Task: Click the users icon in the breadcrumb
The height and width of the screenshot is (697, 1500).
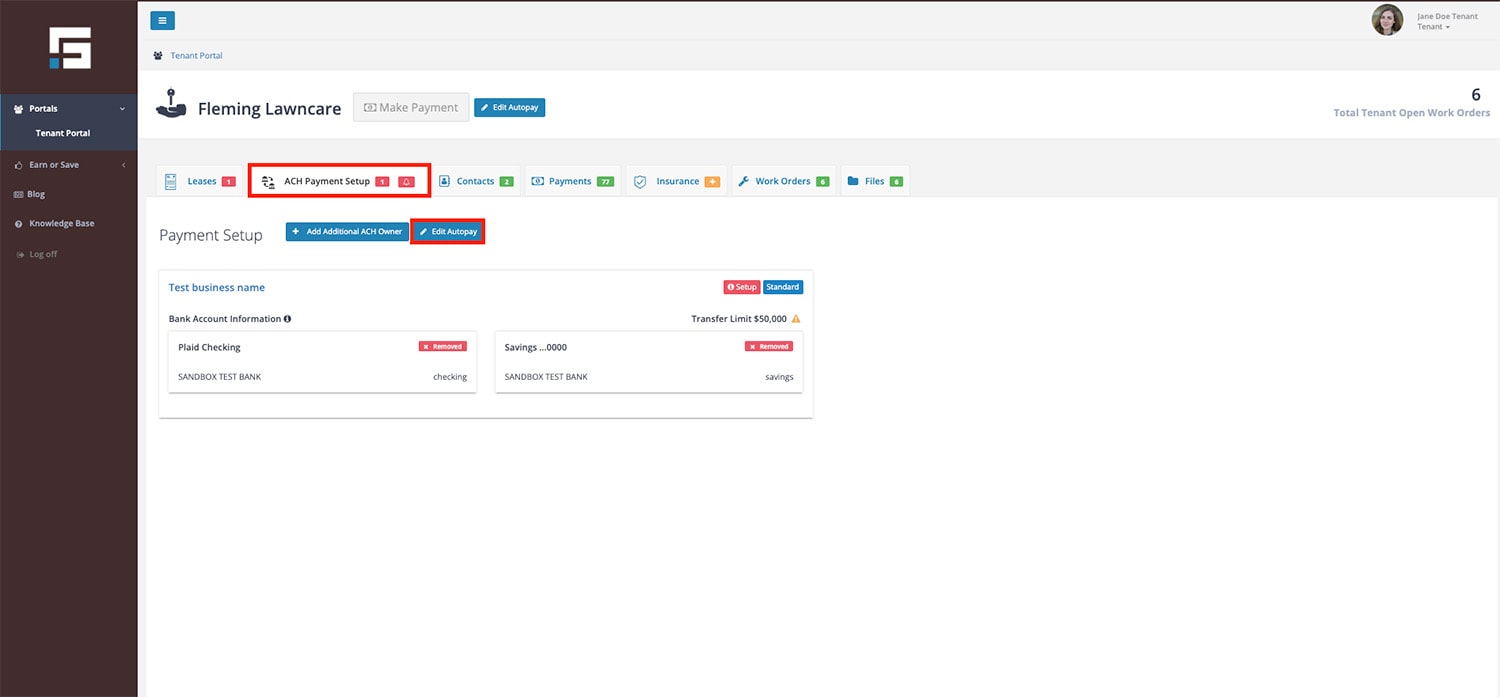Action: (158, 56)
